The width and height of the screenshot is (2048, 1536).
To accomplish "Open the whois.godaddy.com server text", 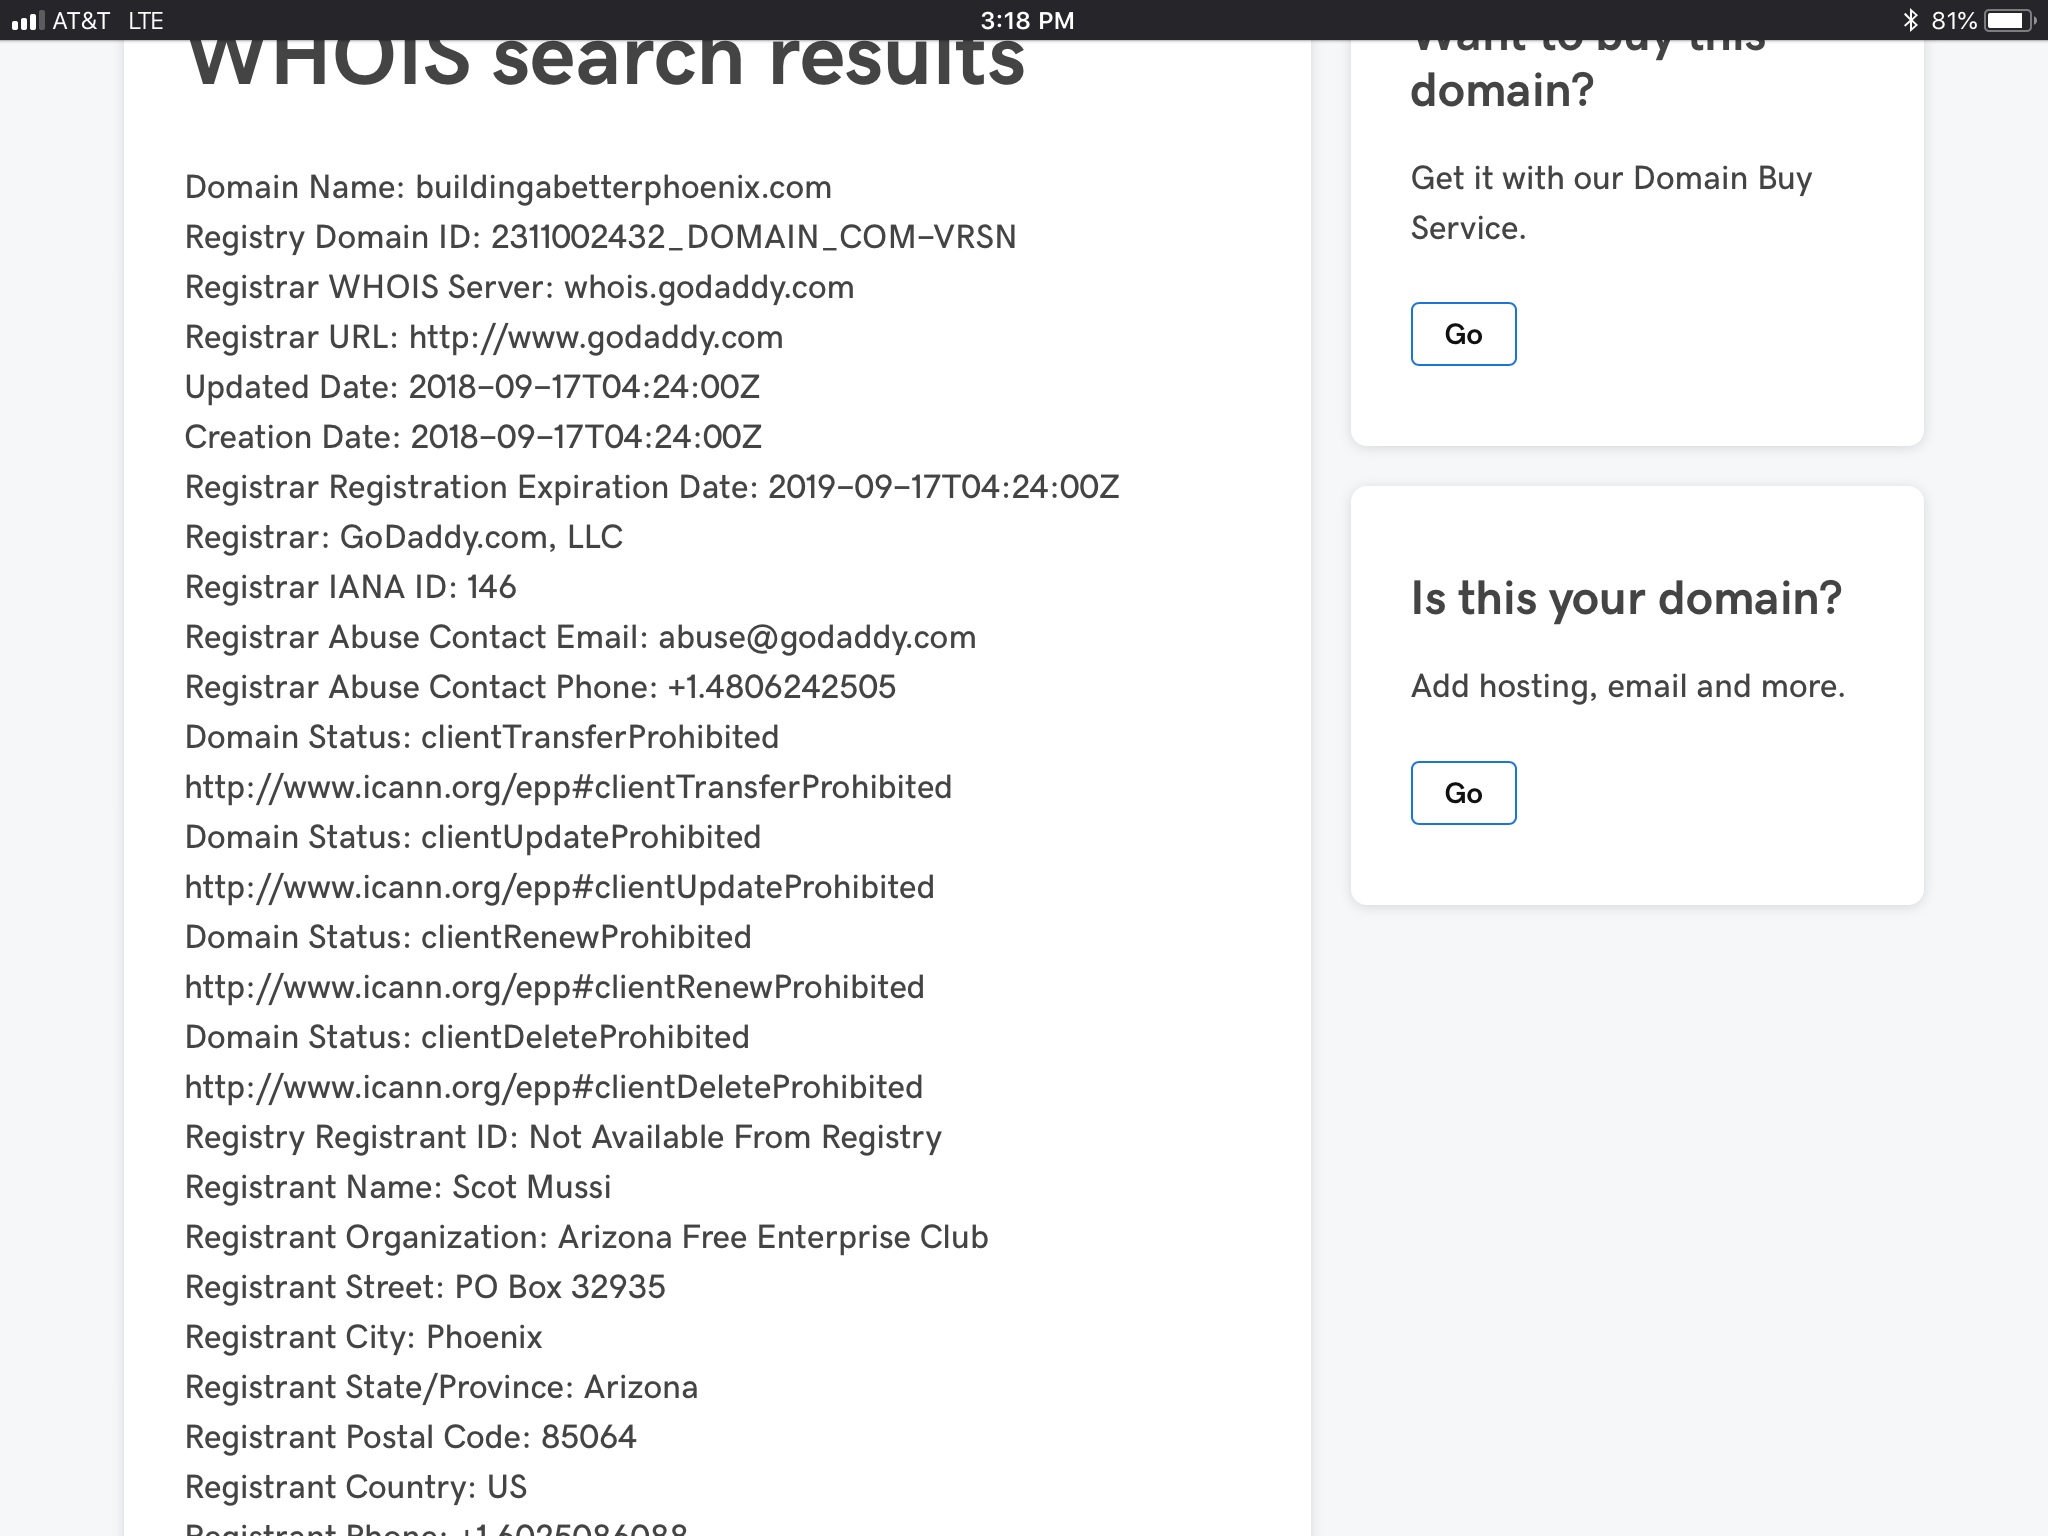I will click(x=708, y=288).
